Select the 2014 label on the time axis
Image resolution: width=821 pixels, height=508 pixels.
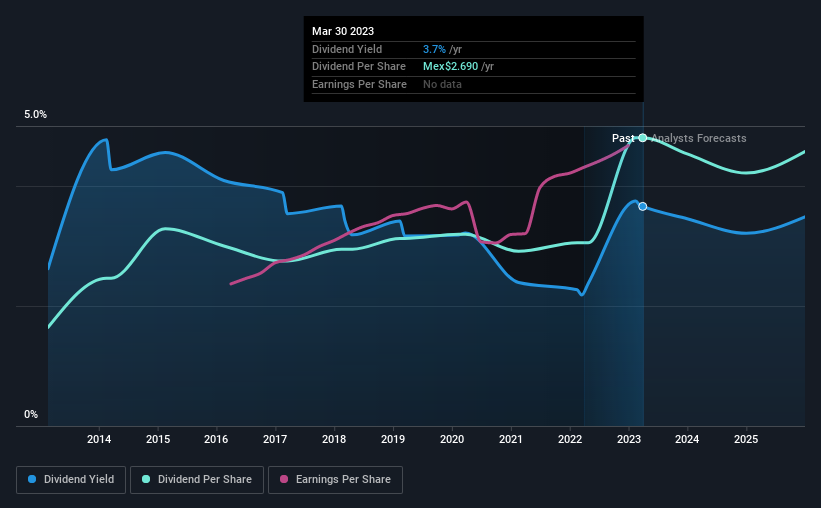99,439
